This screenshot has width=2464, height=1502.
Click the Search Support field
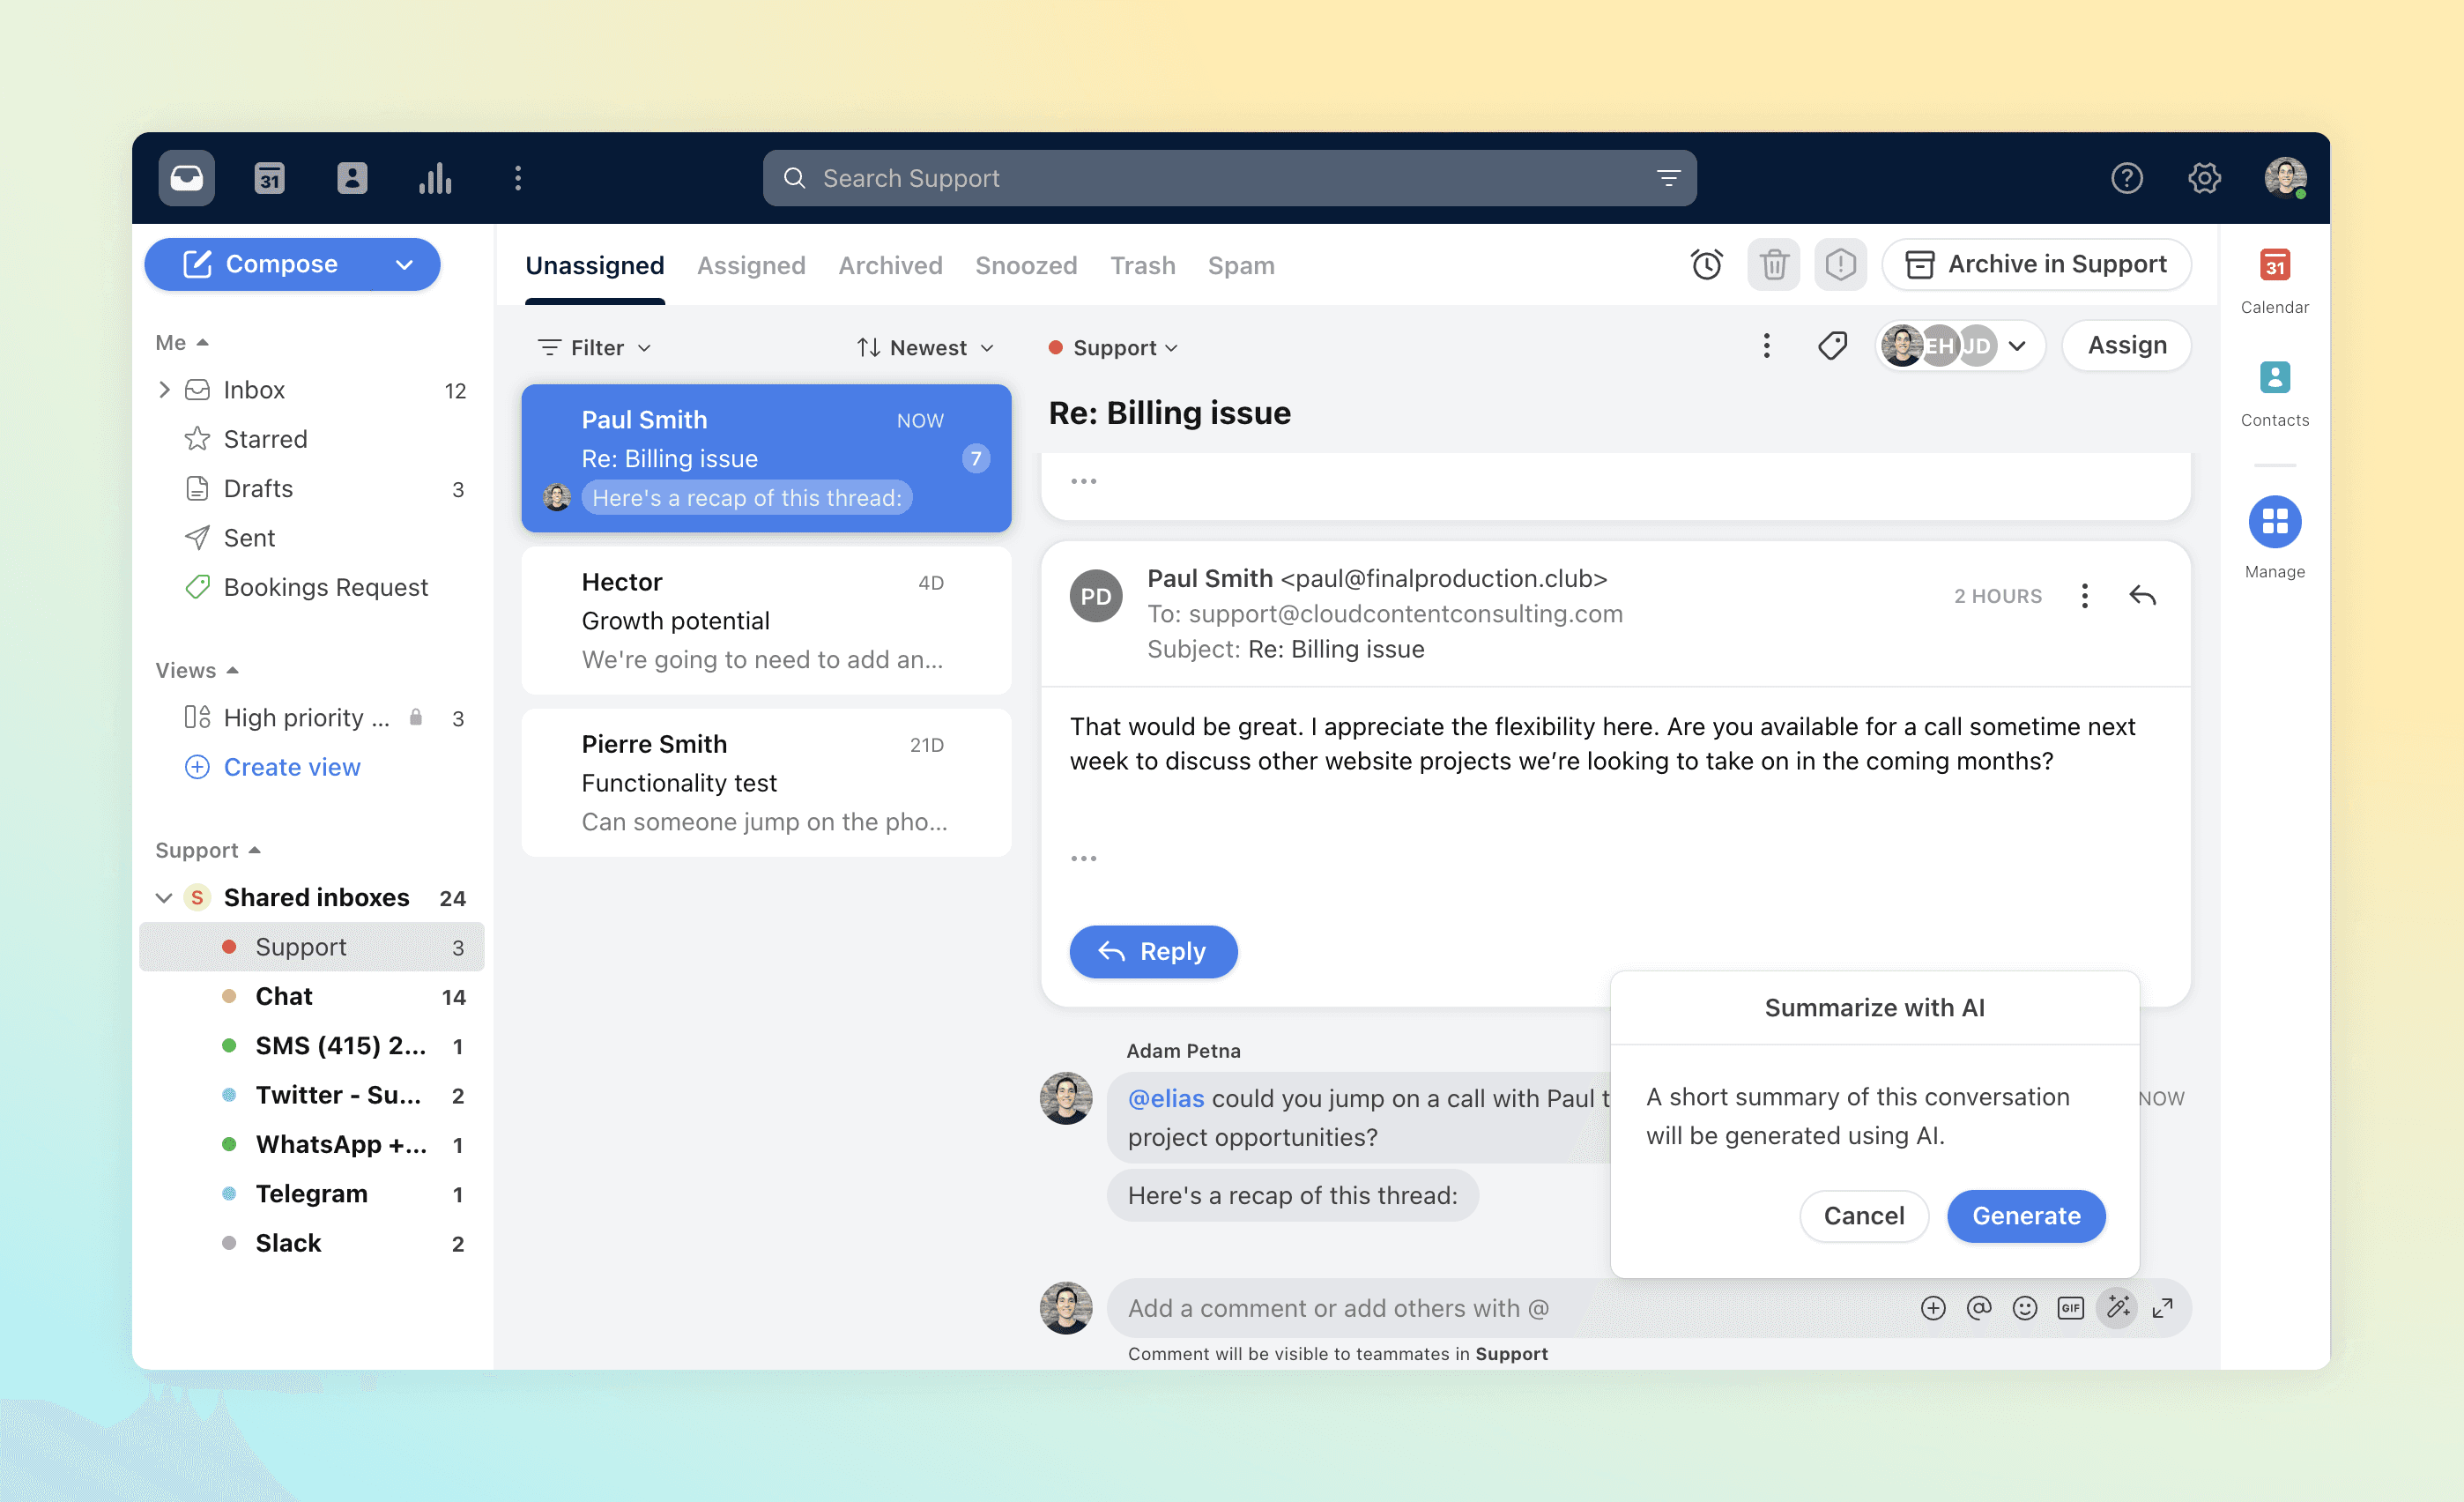(1229, 178)
